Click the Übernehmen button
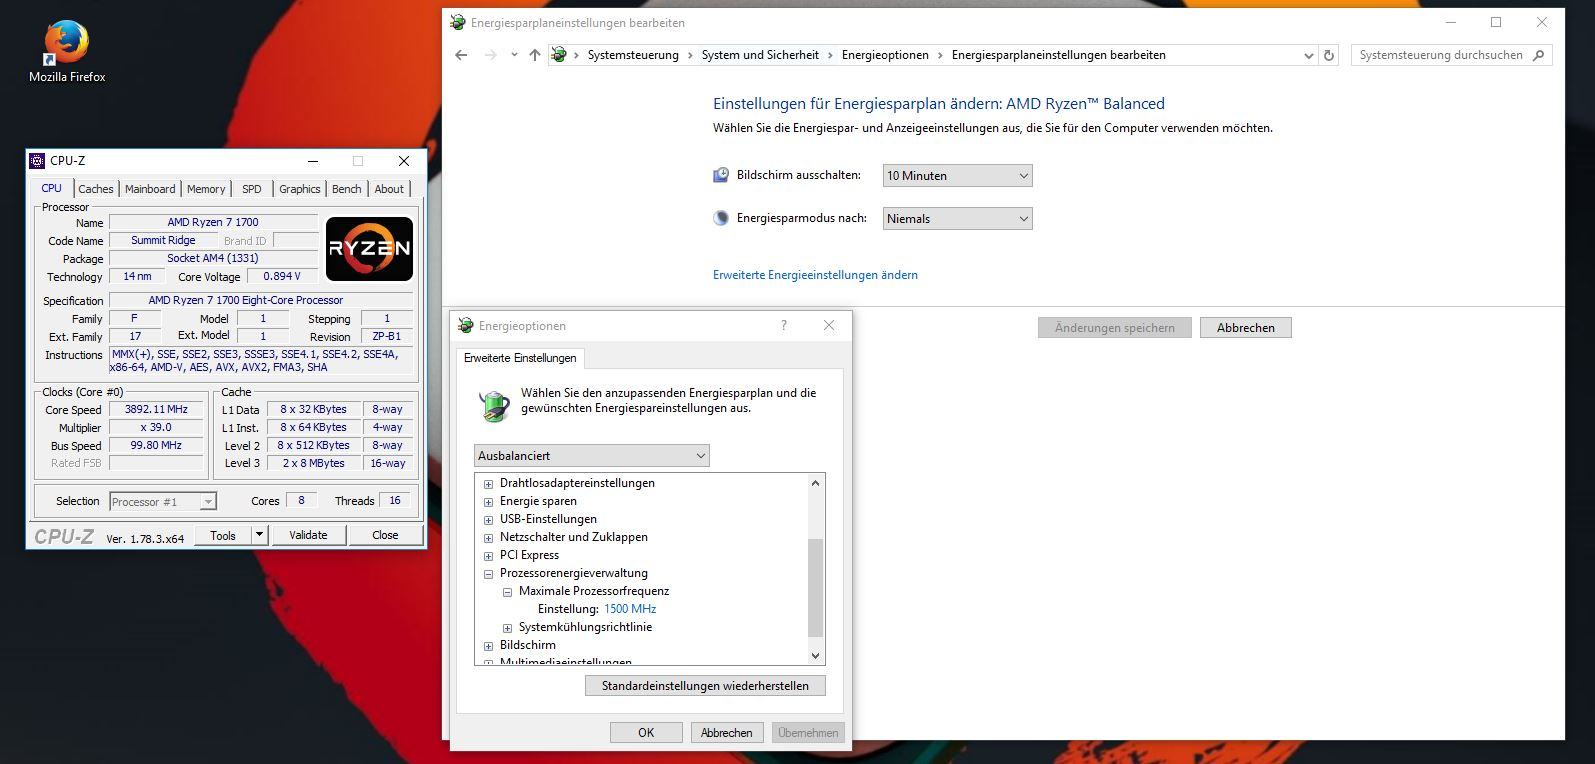Screen dimensions: 1595x764 click(808, 733)
